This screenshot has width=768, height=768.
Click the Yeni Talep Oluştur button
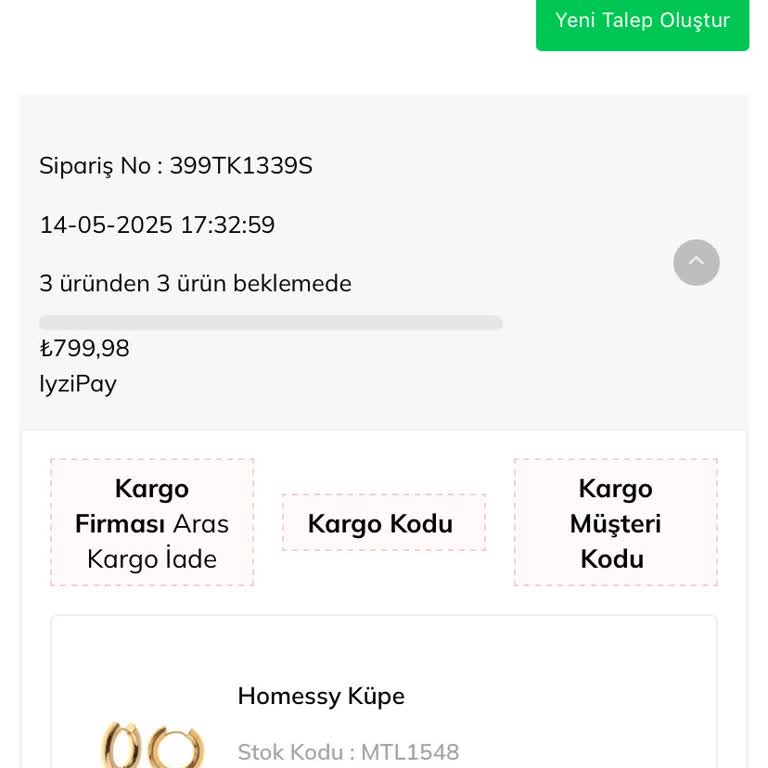point(642,21)
